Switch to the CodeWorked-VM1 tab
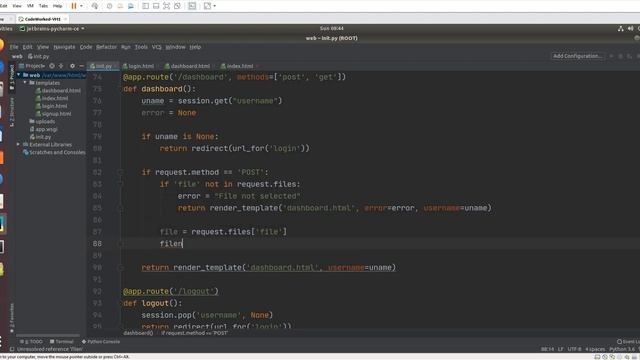Screen dimensions: 640x360 point(42,19)
